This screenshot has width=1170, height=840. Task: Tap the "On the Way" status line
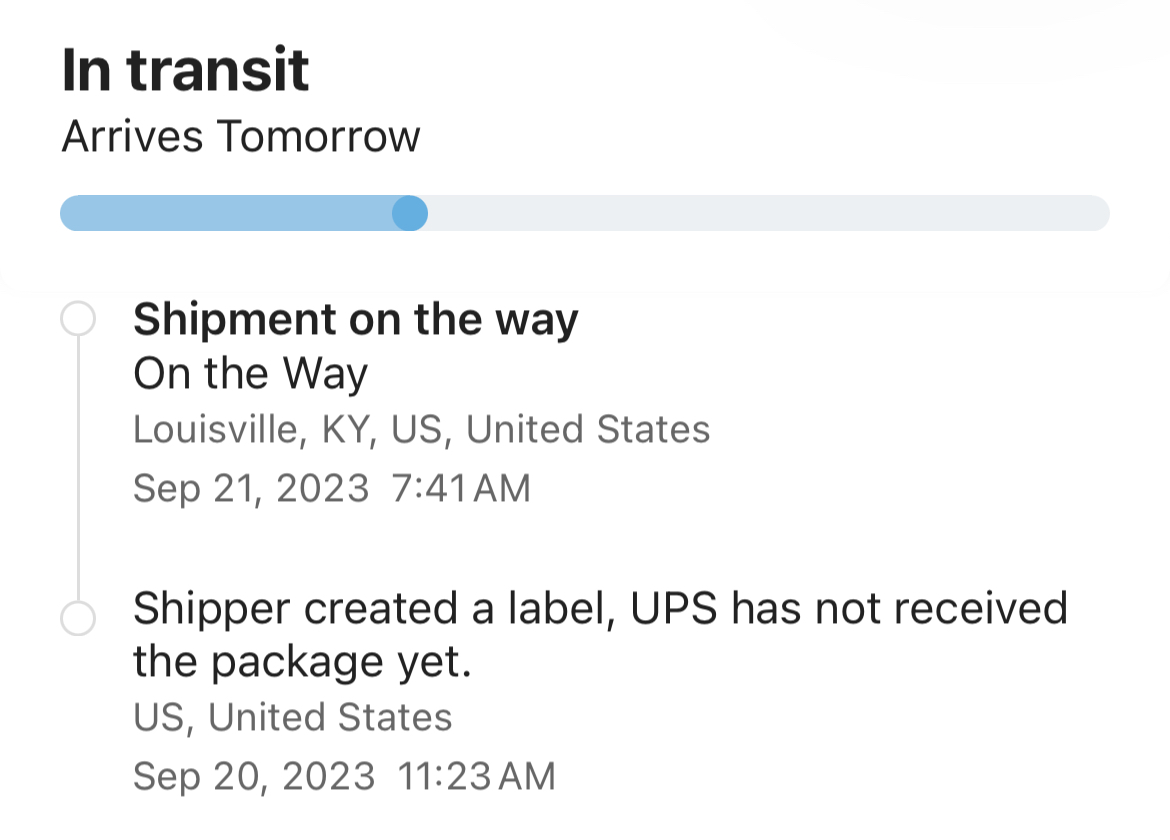250,374
